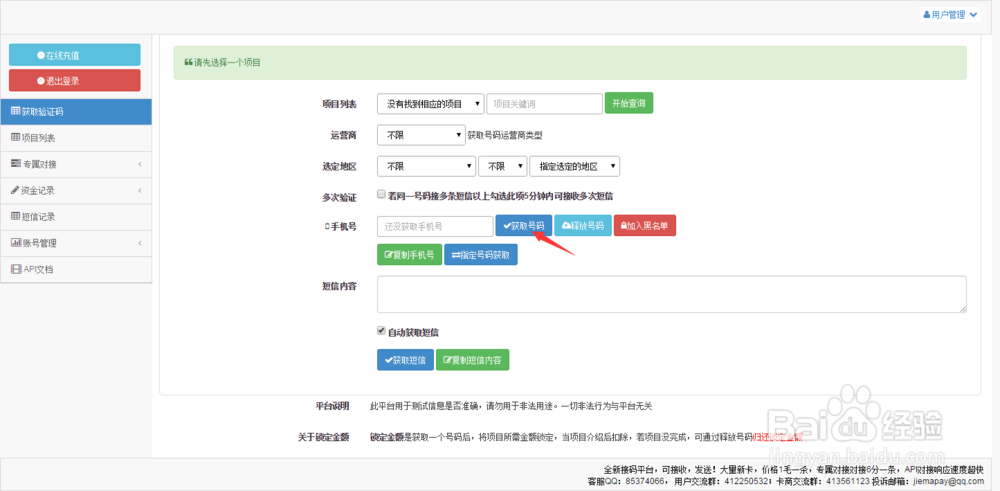Open the first 选定地区 province dropdown

click(427, 166)
